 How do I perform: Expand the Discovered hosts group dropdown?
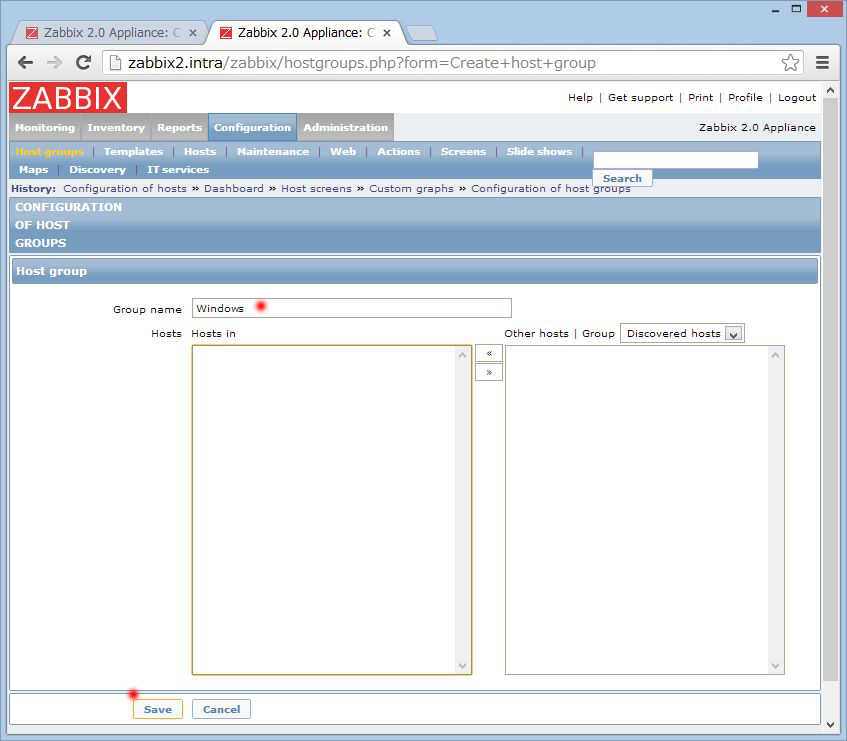(683, 333)
